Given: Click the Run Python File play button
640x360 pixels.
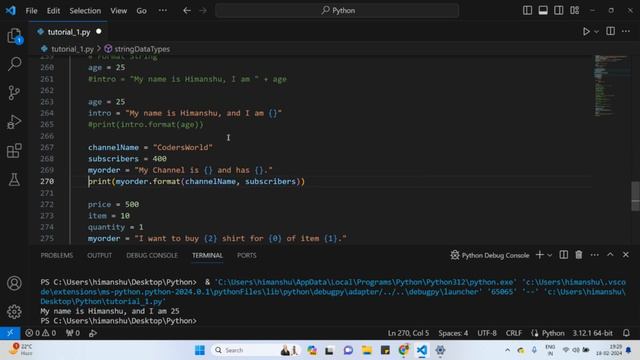Looking at the screenshot, I should 586,31.
